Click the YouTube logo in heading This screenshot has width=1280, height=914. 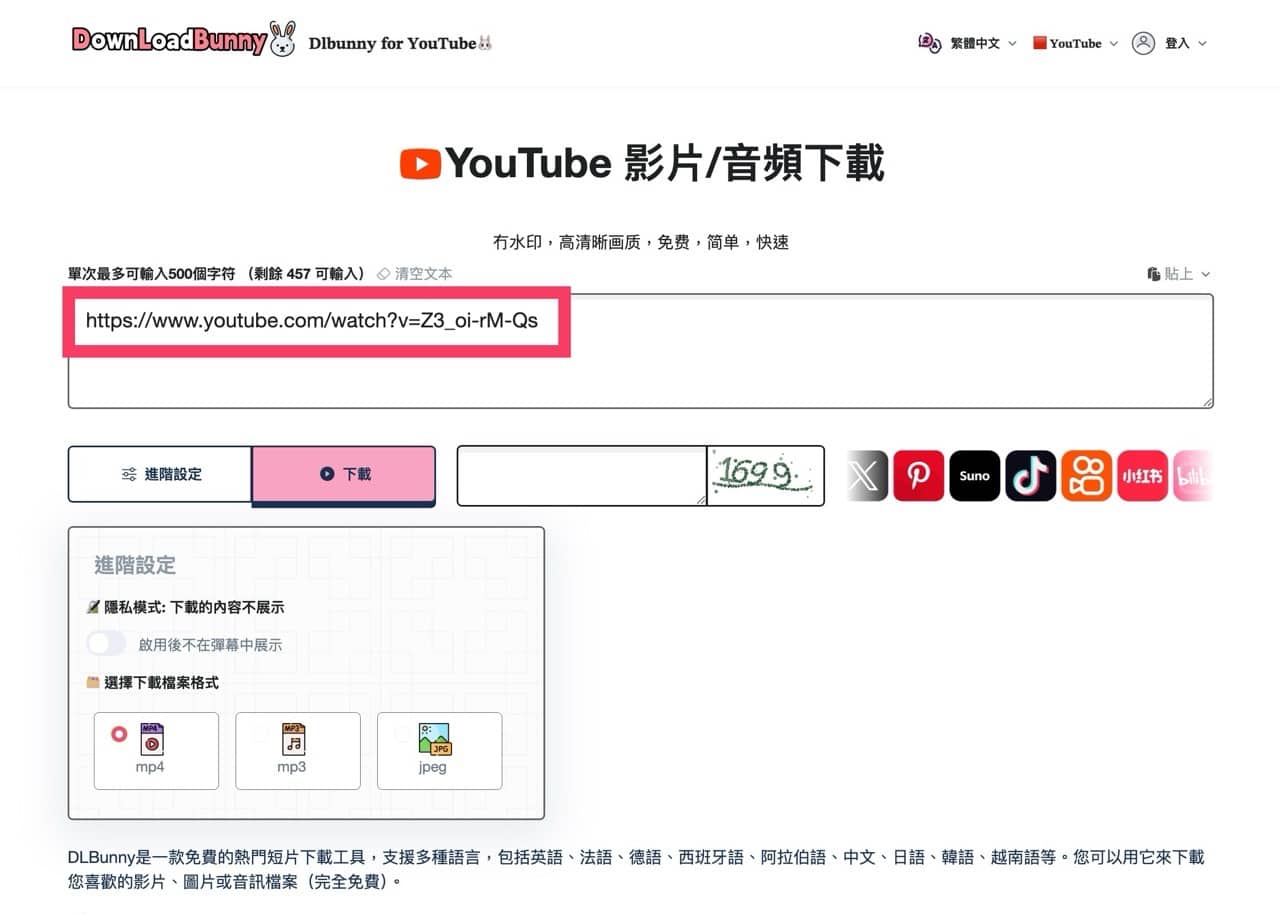click(420, 163)
